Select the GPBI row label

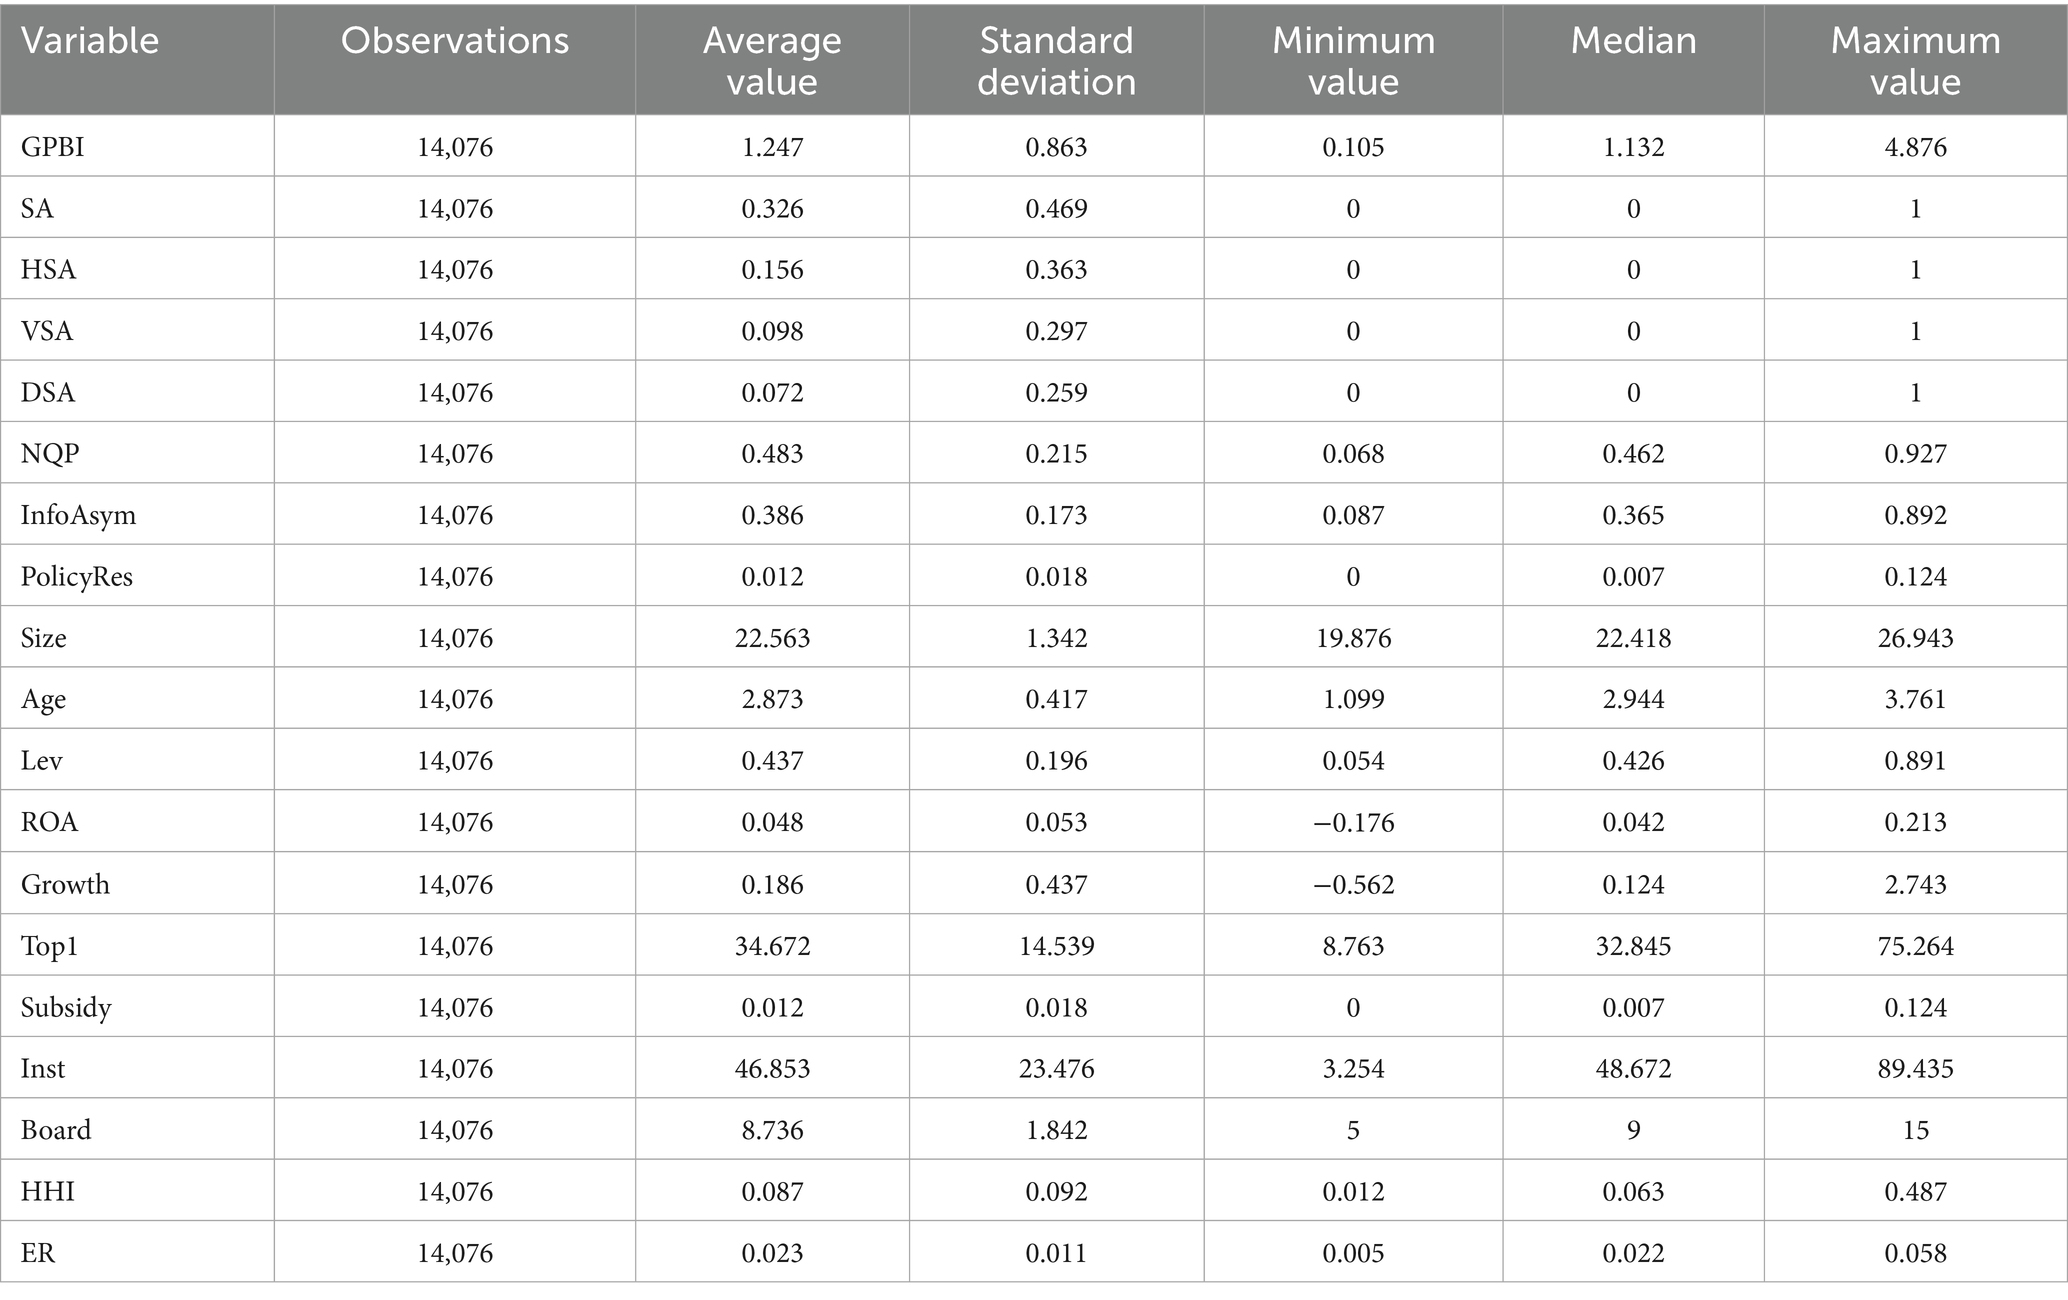pos(52,147)
